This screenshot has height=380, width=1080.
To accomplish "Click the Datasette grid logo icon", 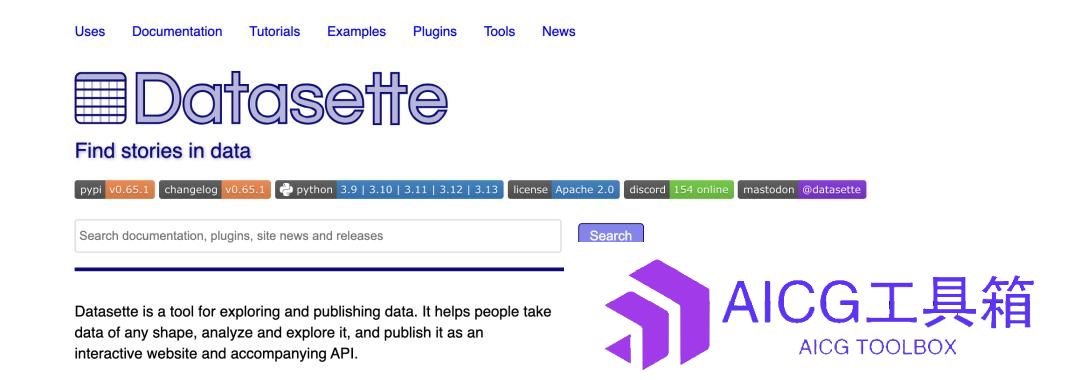I will (x=101, y=98).
